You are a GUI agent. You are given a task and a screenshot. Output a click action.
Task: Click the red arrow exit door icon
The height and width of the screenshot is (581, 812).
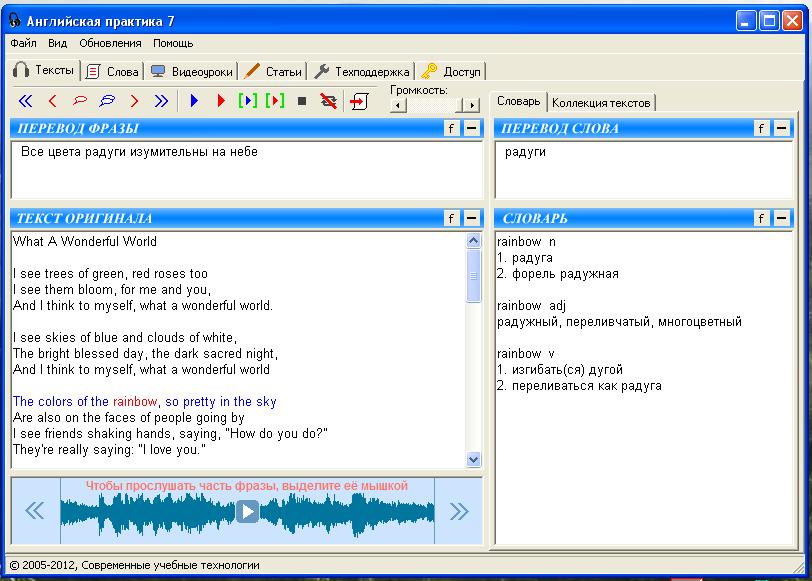[x=359, y=101]
